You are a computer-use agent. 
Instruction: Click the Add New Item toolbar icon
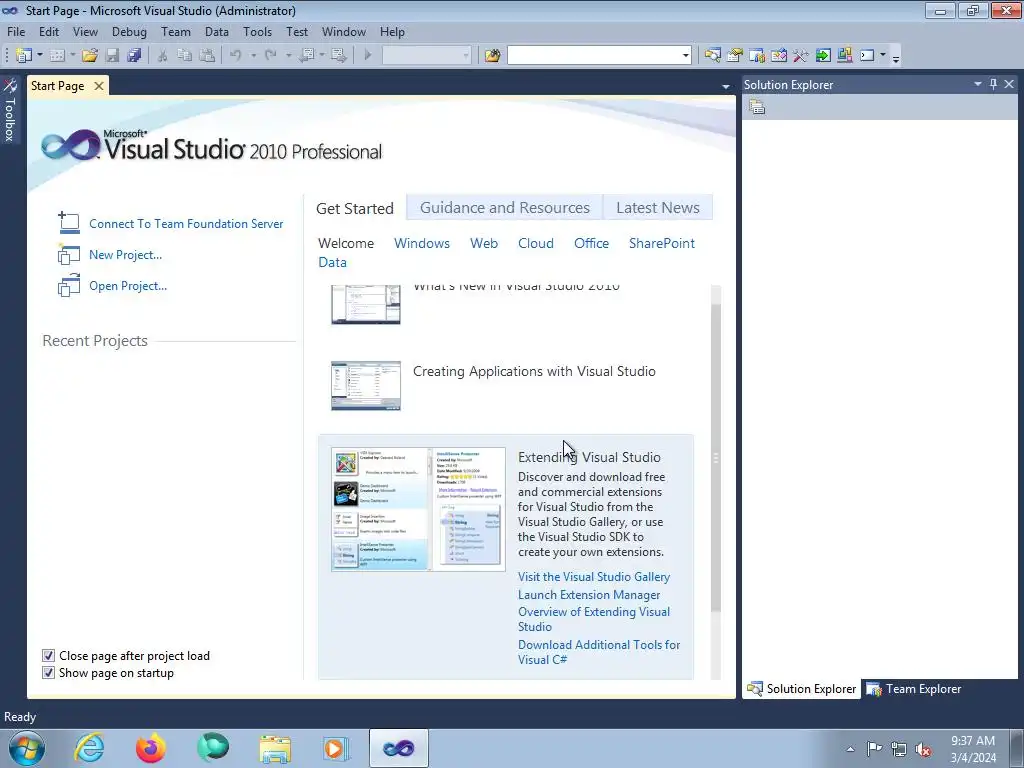(57, 56)
